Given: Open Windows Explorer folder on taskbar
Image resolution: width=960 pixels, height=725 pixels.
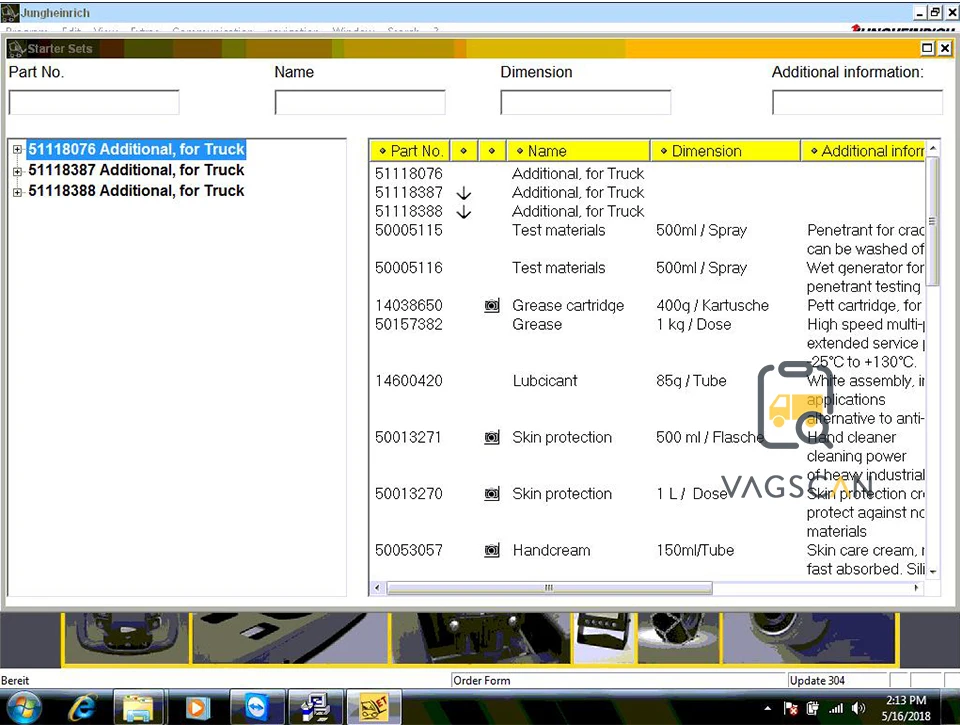Looking at the screenshot, I should [138, 708].
